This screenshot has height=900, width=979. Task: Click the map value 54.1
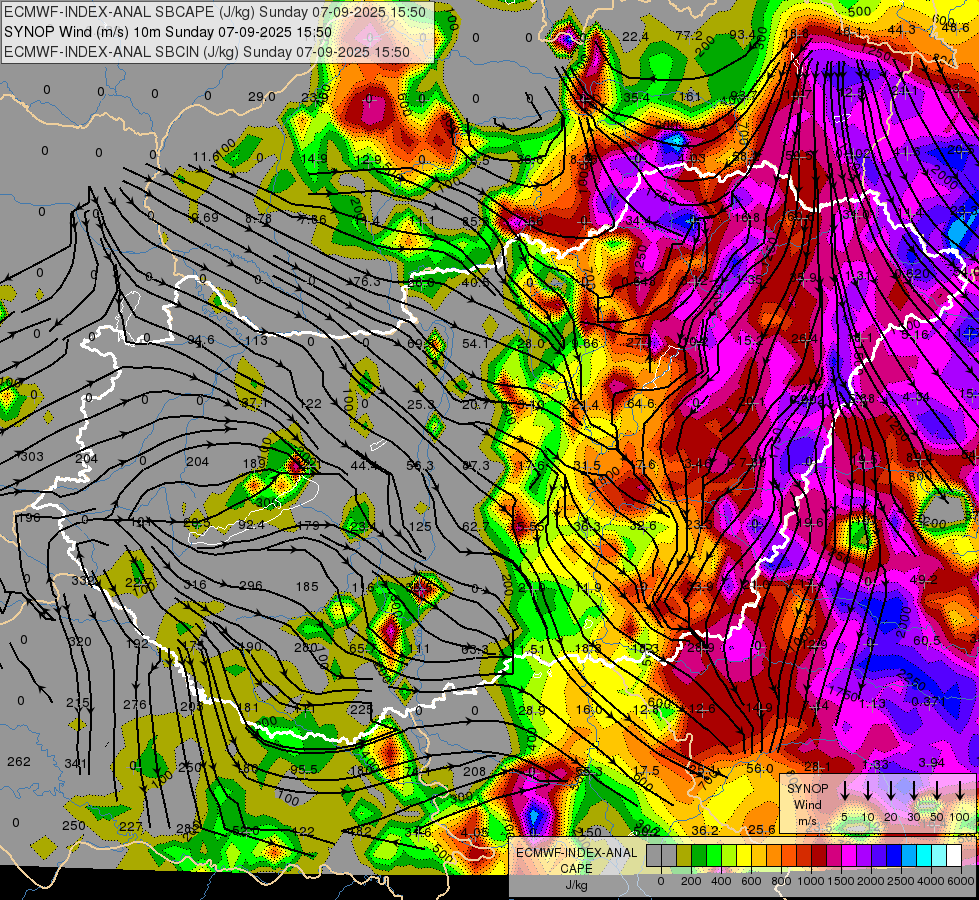tap(475, 344)
